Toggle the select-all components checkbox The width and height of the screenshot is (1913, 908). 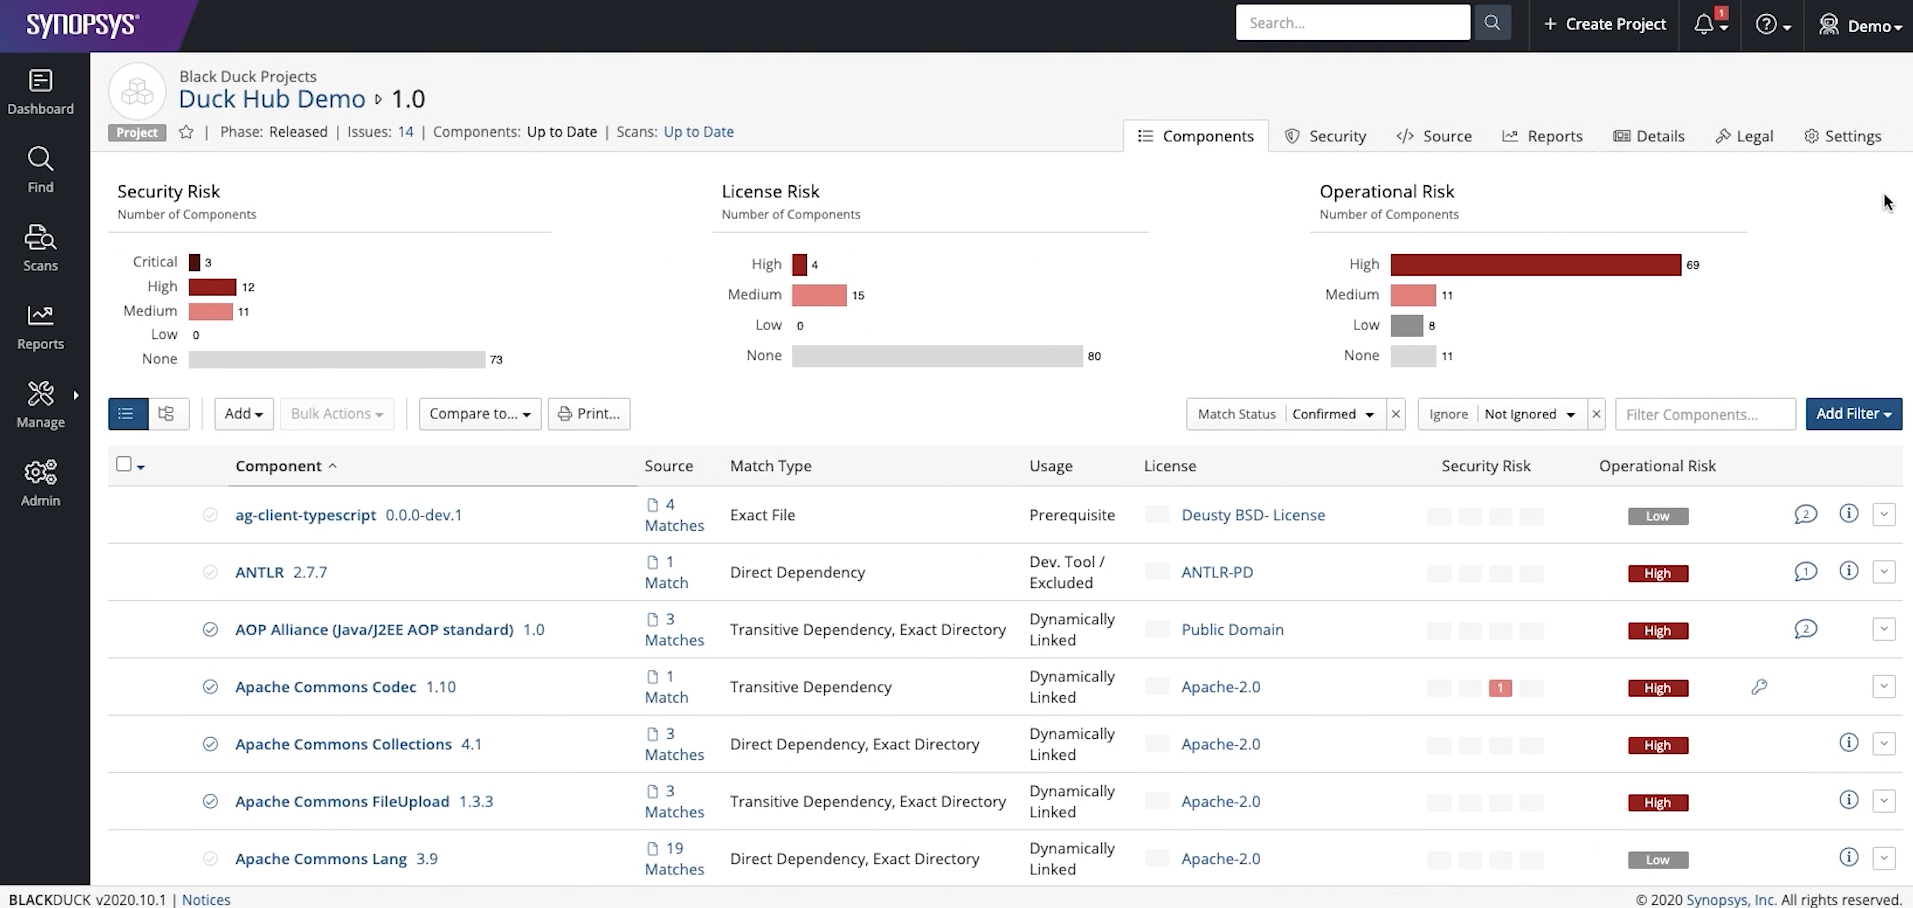pos(124,464)
